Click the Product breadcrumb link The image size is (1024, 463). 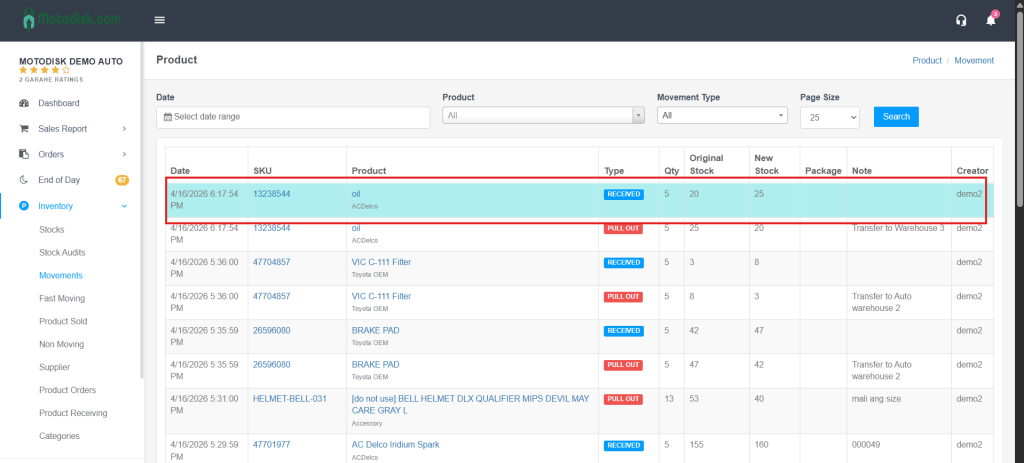(x=926, y=60)
